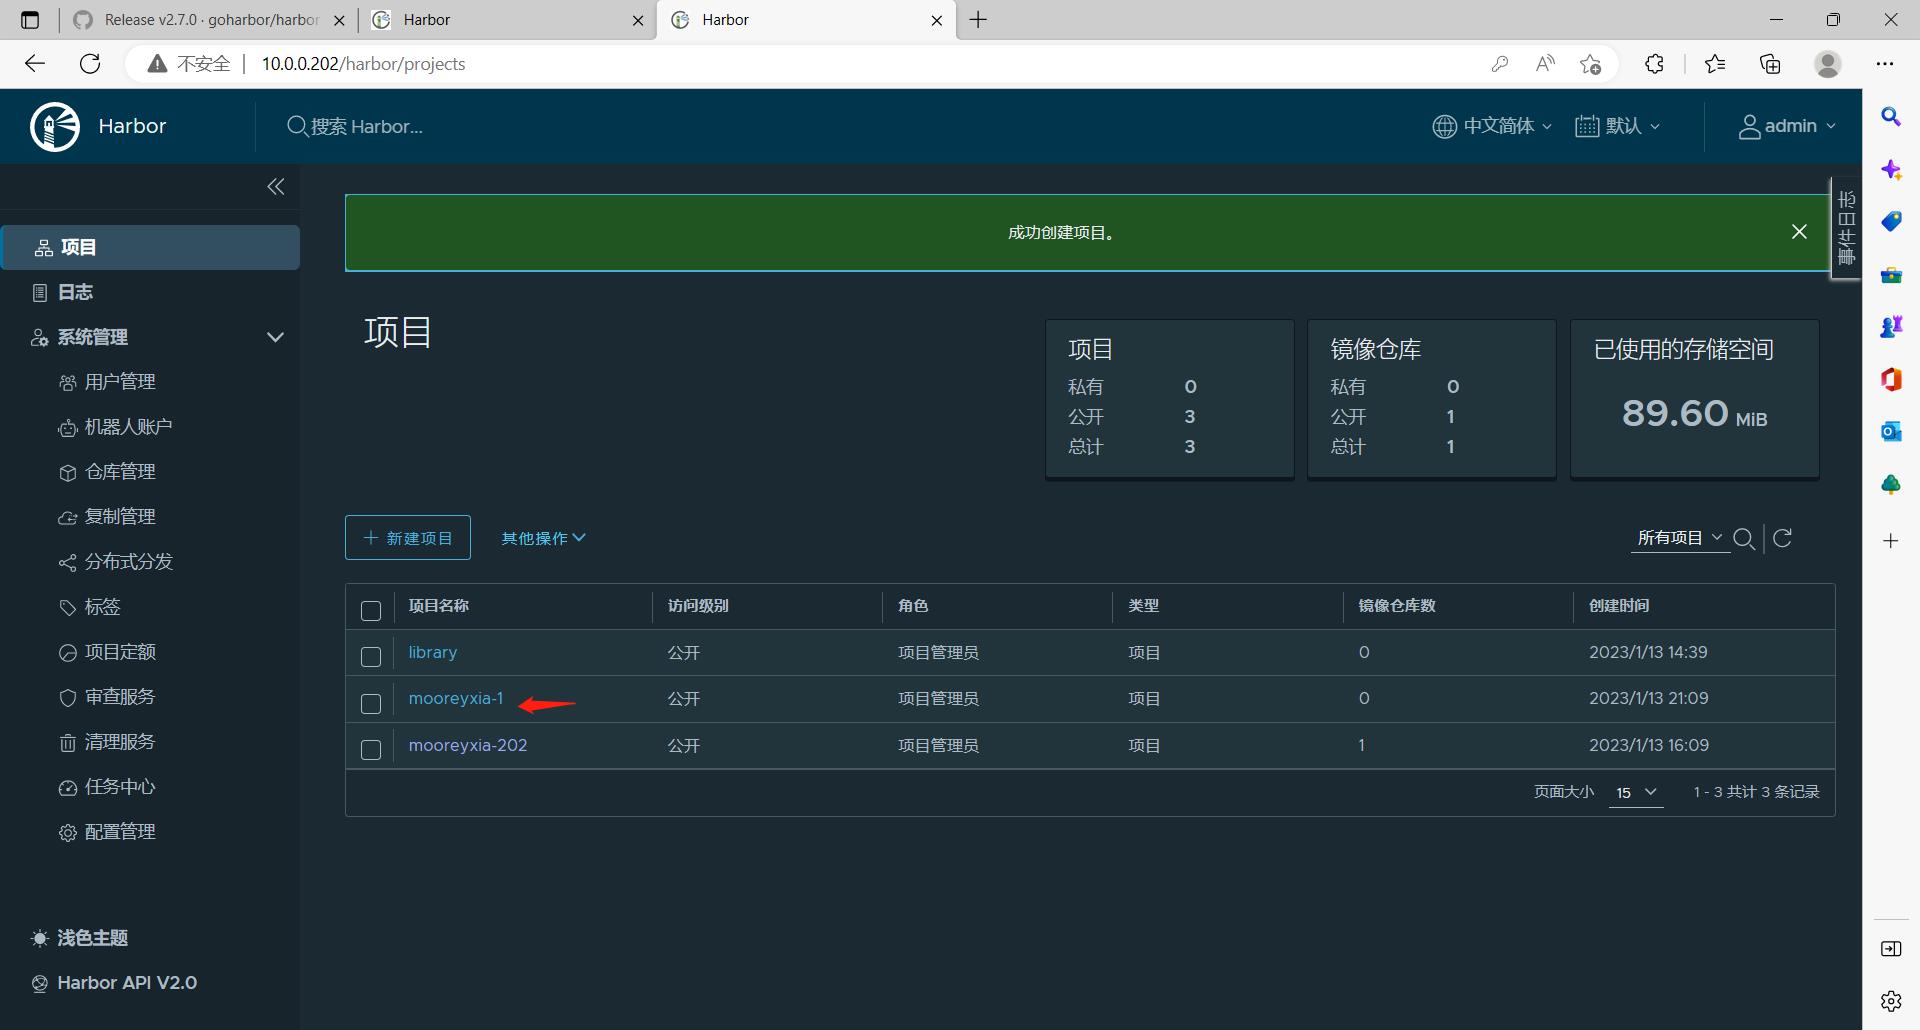Click the browser back arrow
Viewport: 1920px width, 1030px height.
coord(35,64)
